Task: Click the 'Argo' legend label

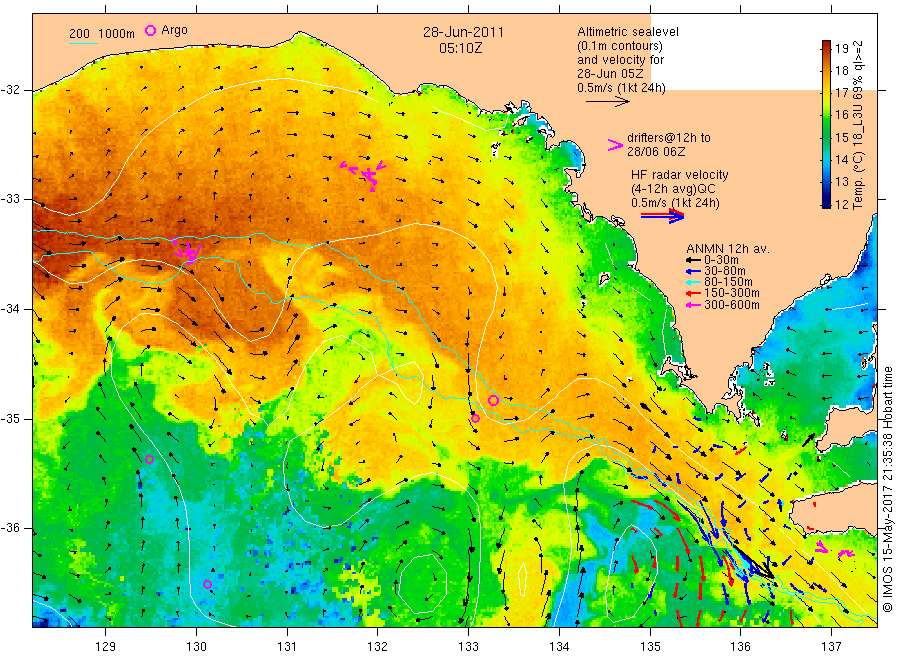Action: click(174, 30)
